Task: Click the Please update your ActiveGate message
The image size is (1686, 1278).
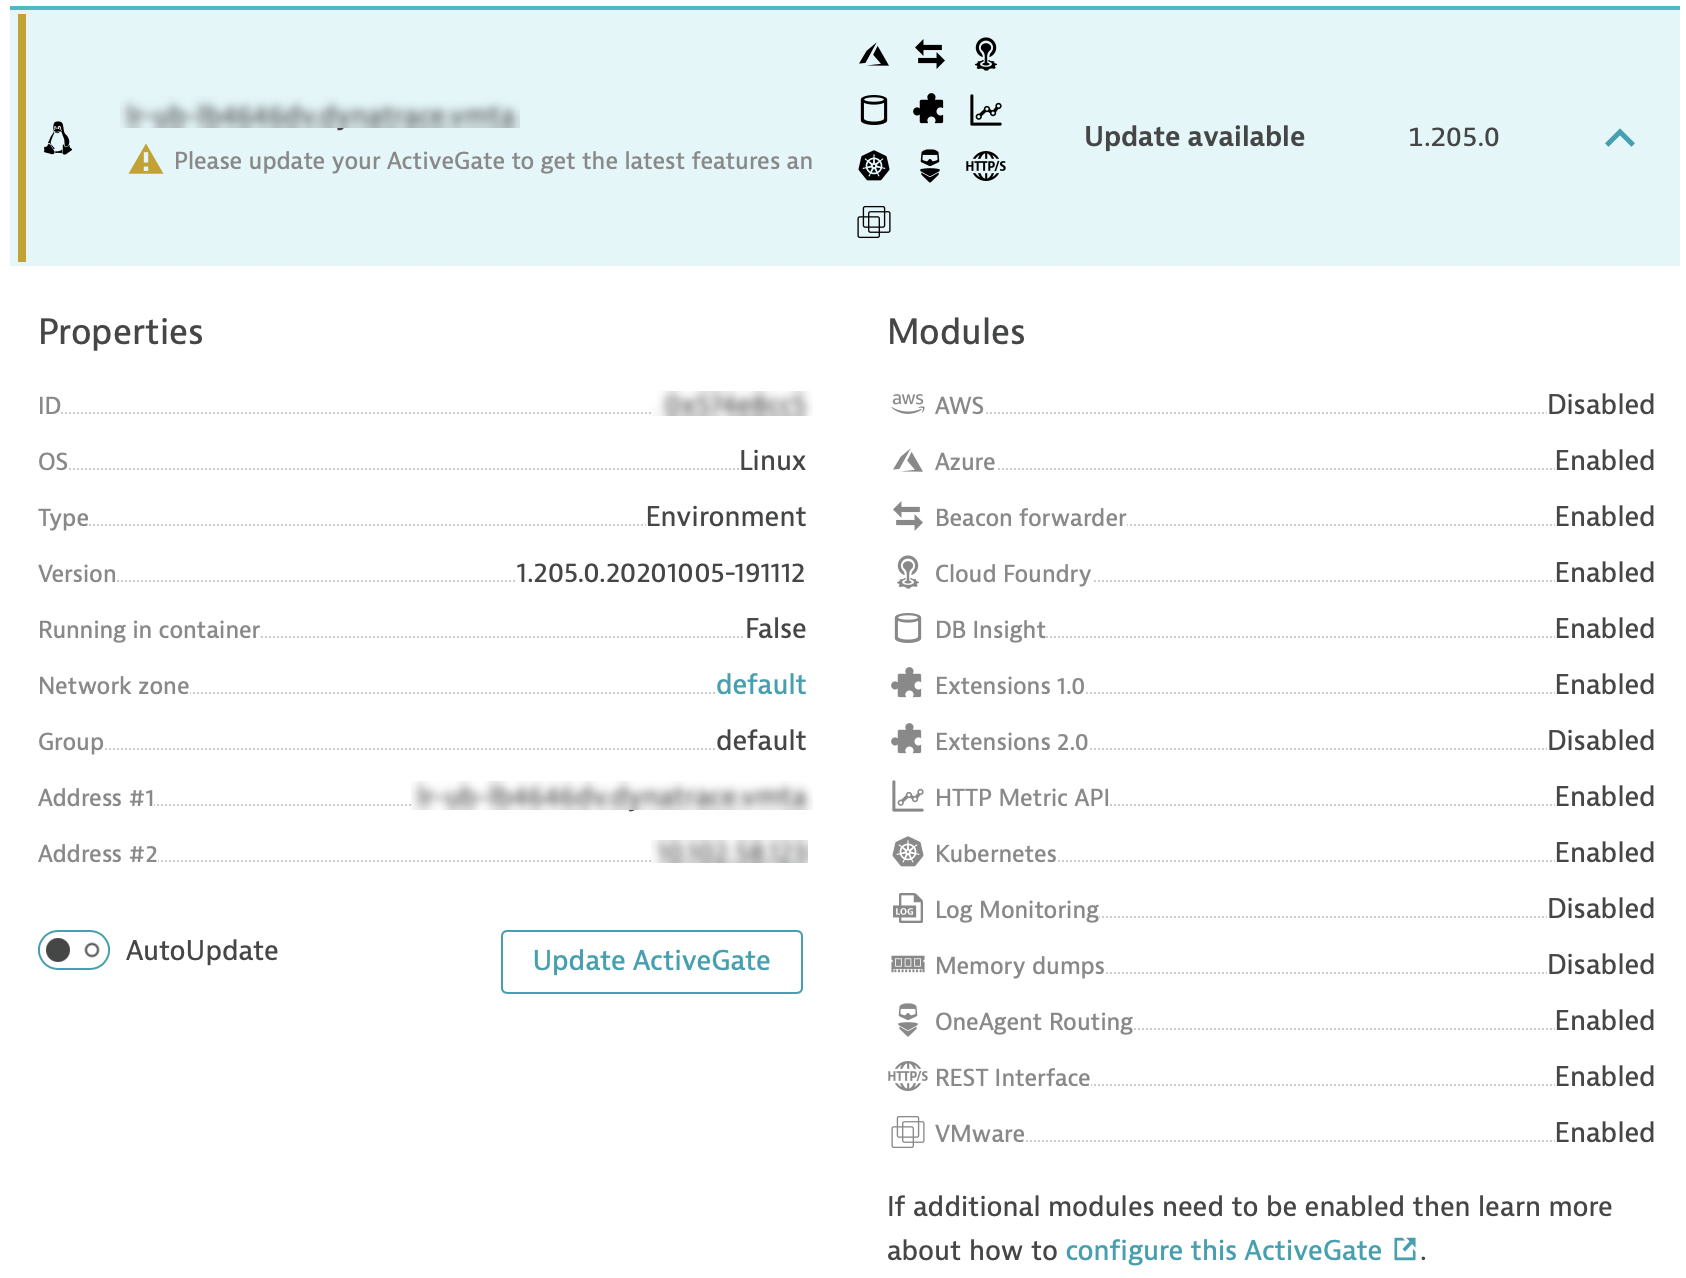Action: (x=494, y=161)
